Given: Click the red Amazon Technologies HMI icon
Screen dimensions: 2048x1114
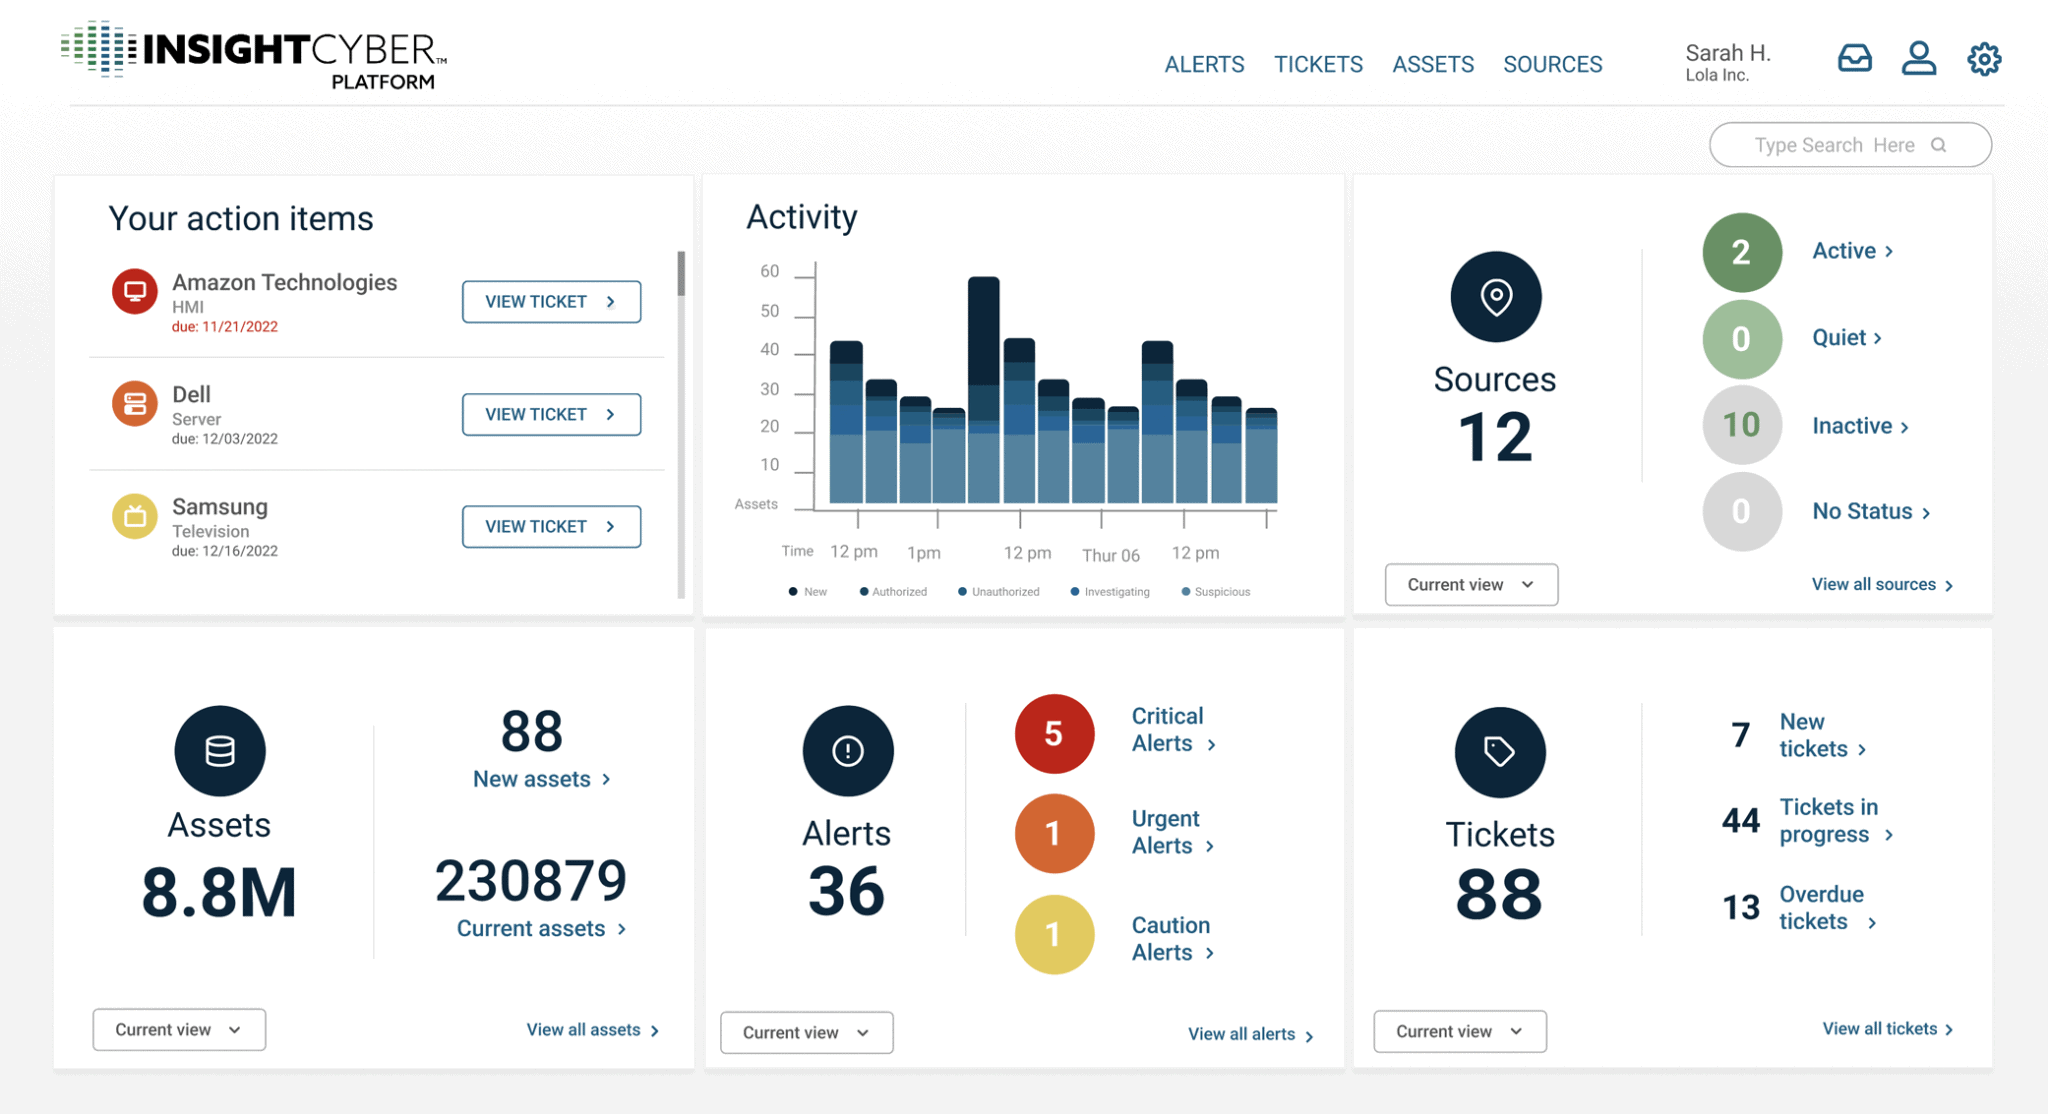Looking at the screenshot, I should [135, 291].
